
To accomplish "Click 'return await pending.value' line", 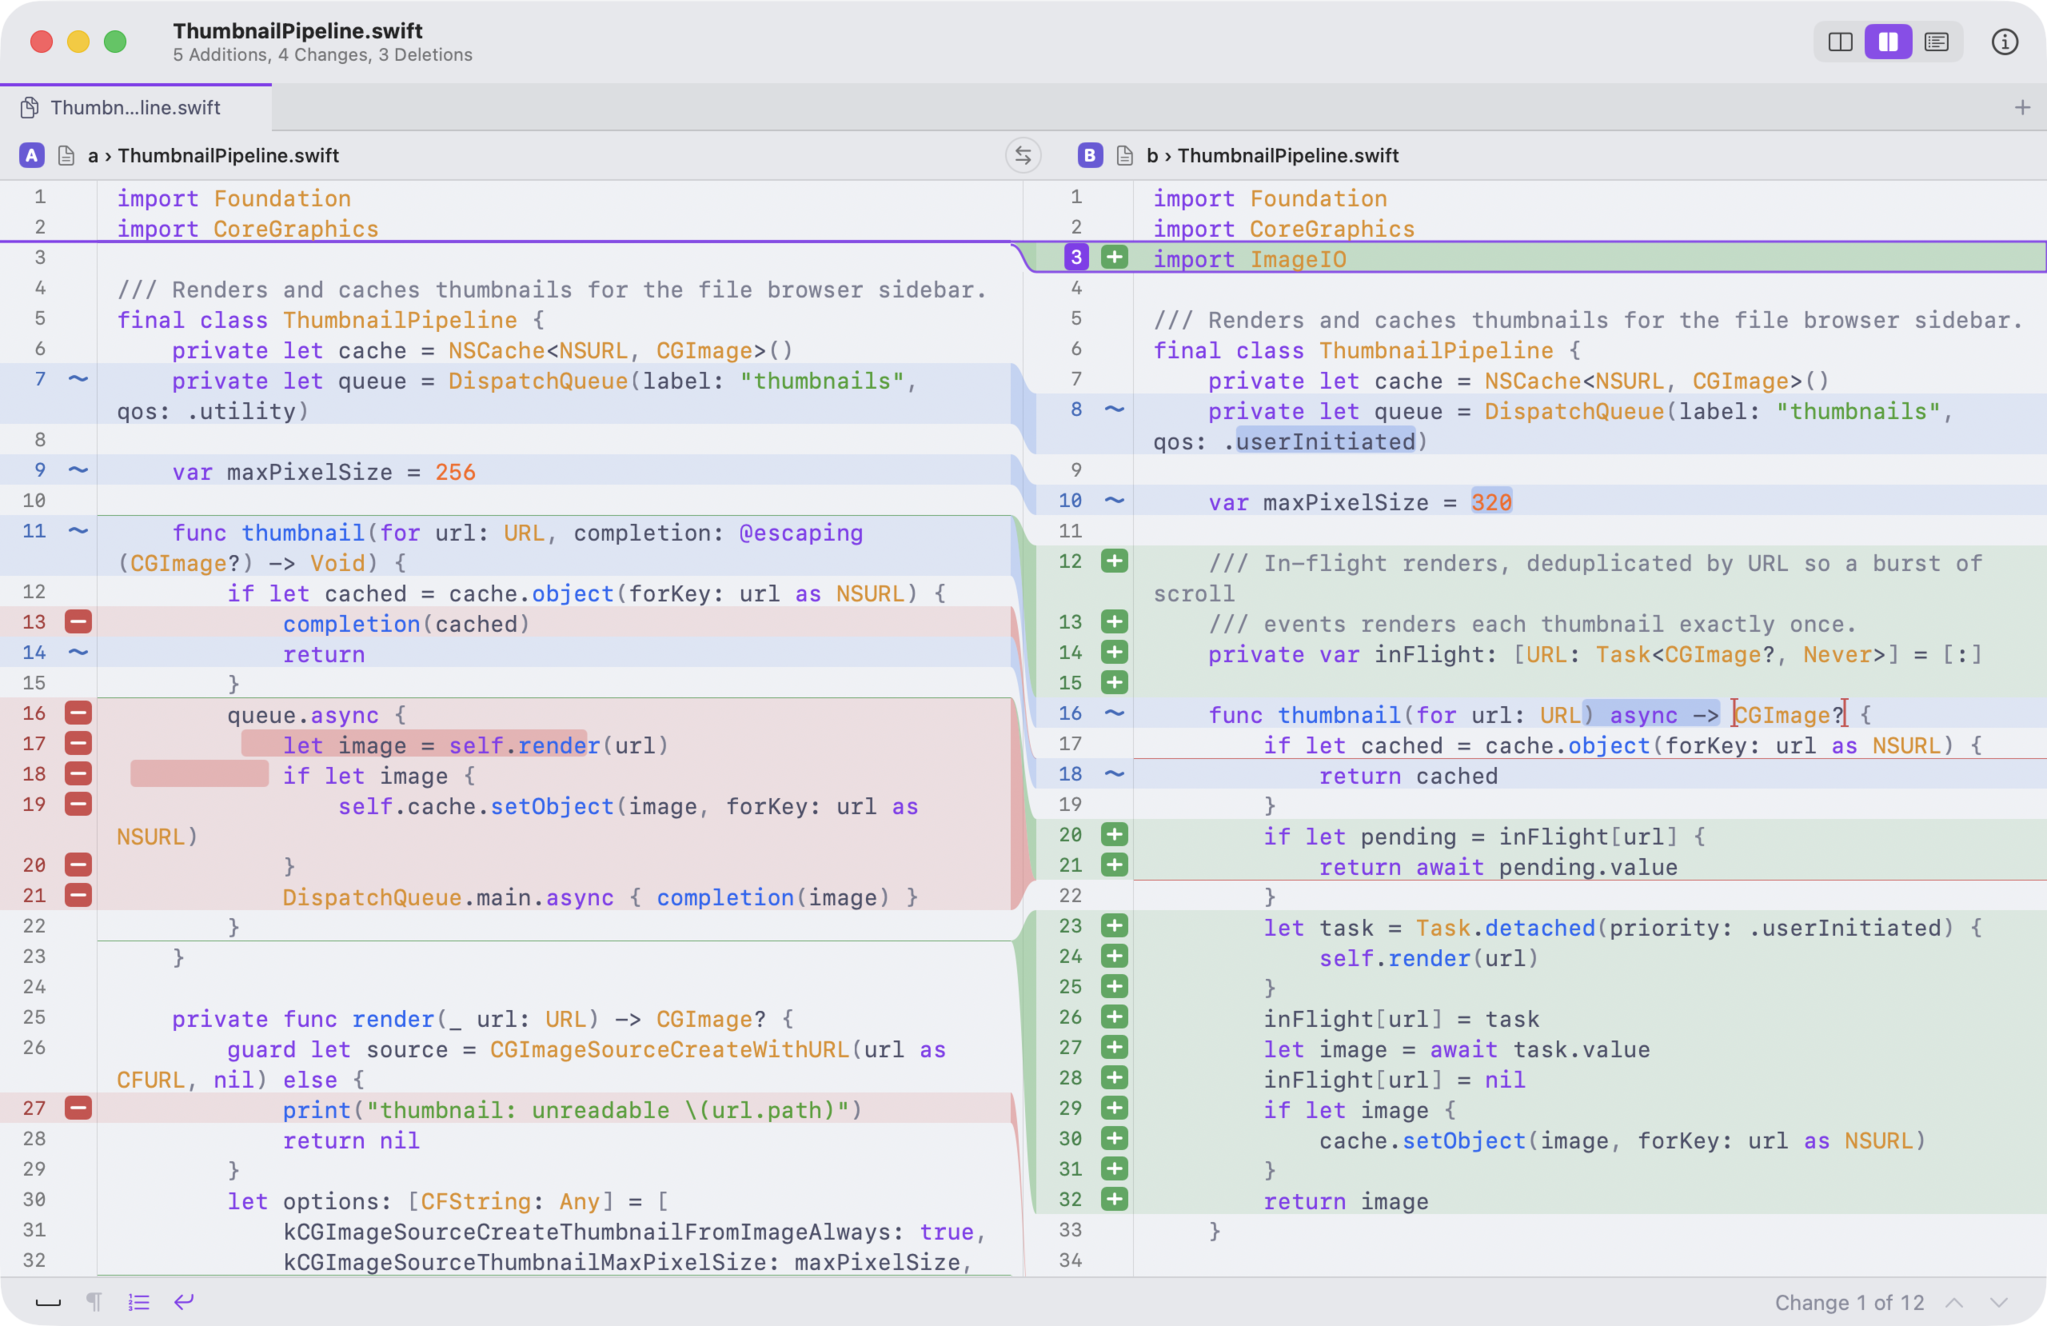I will [1498, 867].
